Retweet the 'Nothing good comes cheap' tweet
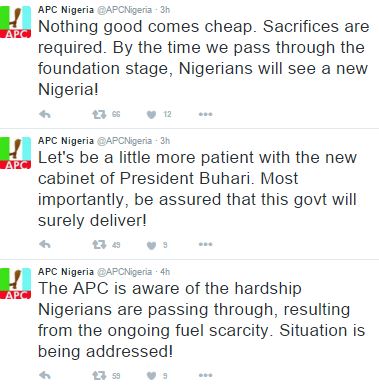The height and width of the screenshot is (386, 379). (99, 115)
